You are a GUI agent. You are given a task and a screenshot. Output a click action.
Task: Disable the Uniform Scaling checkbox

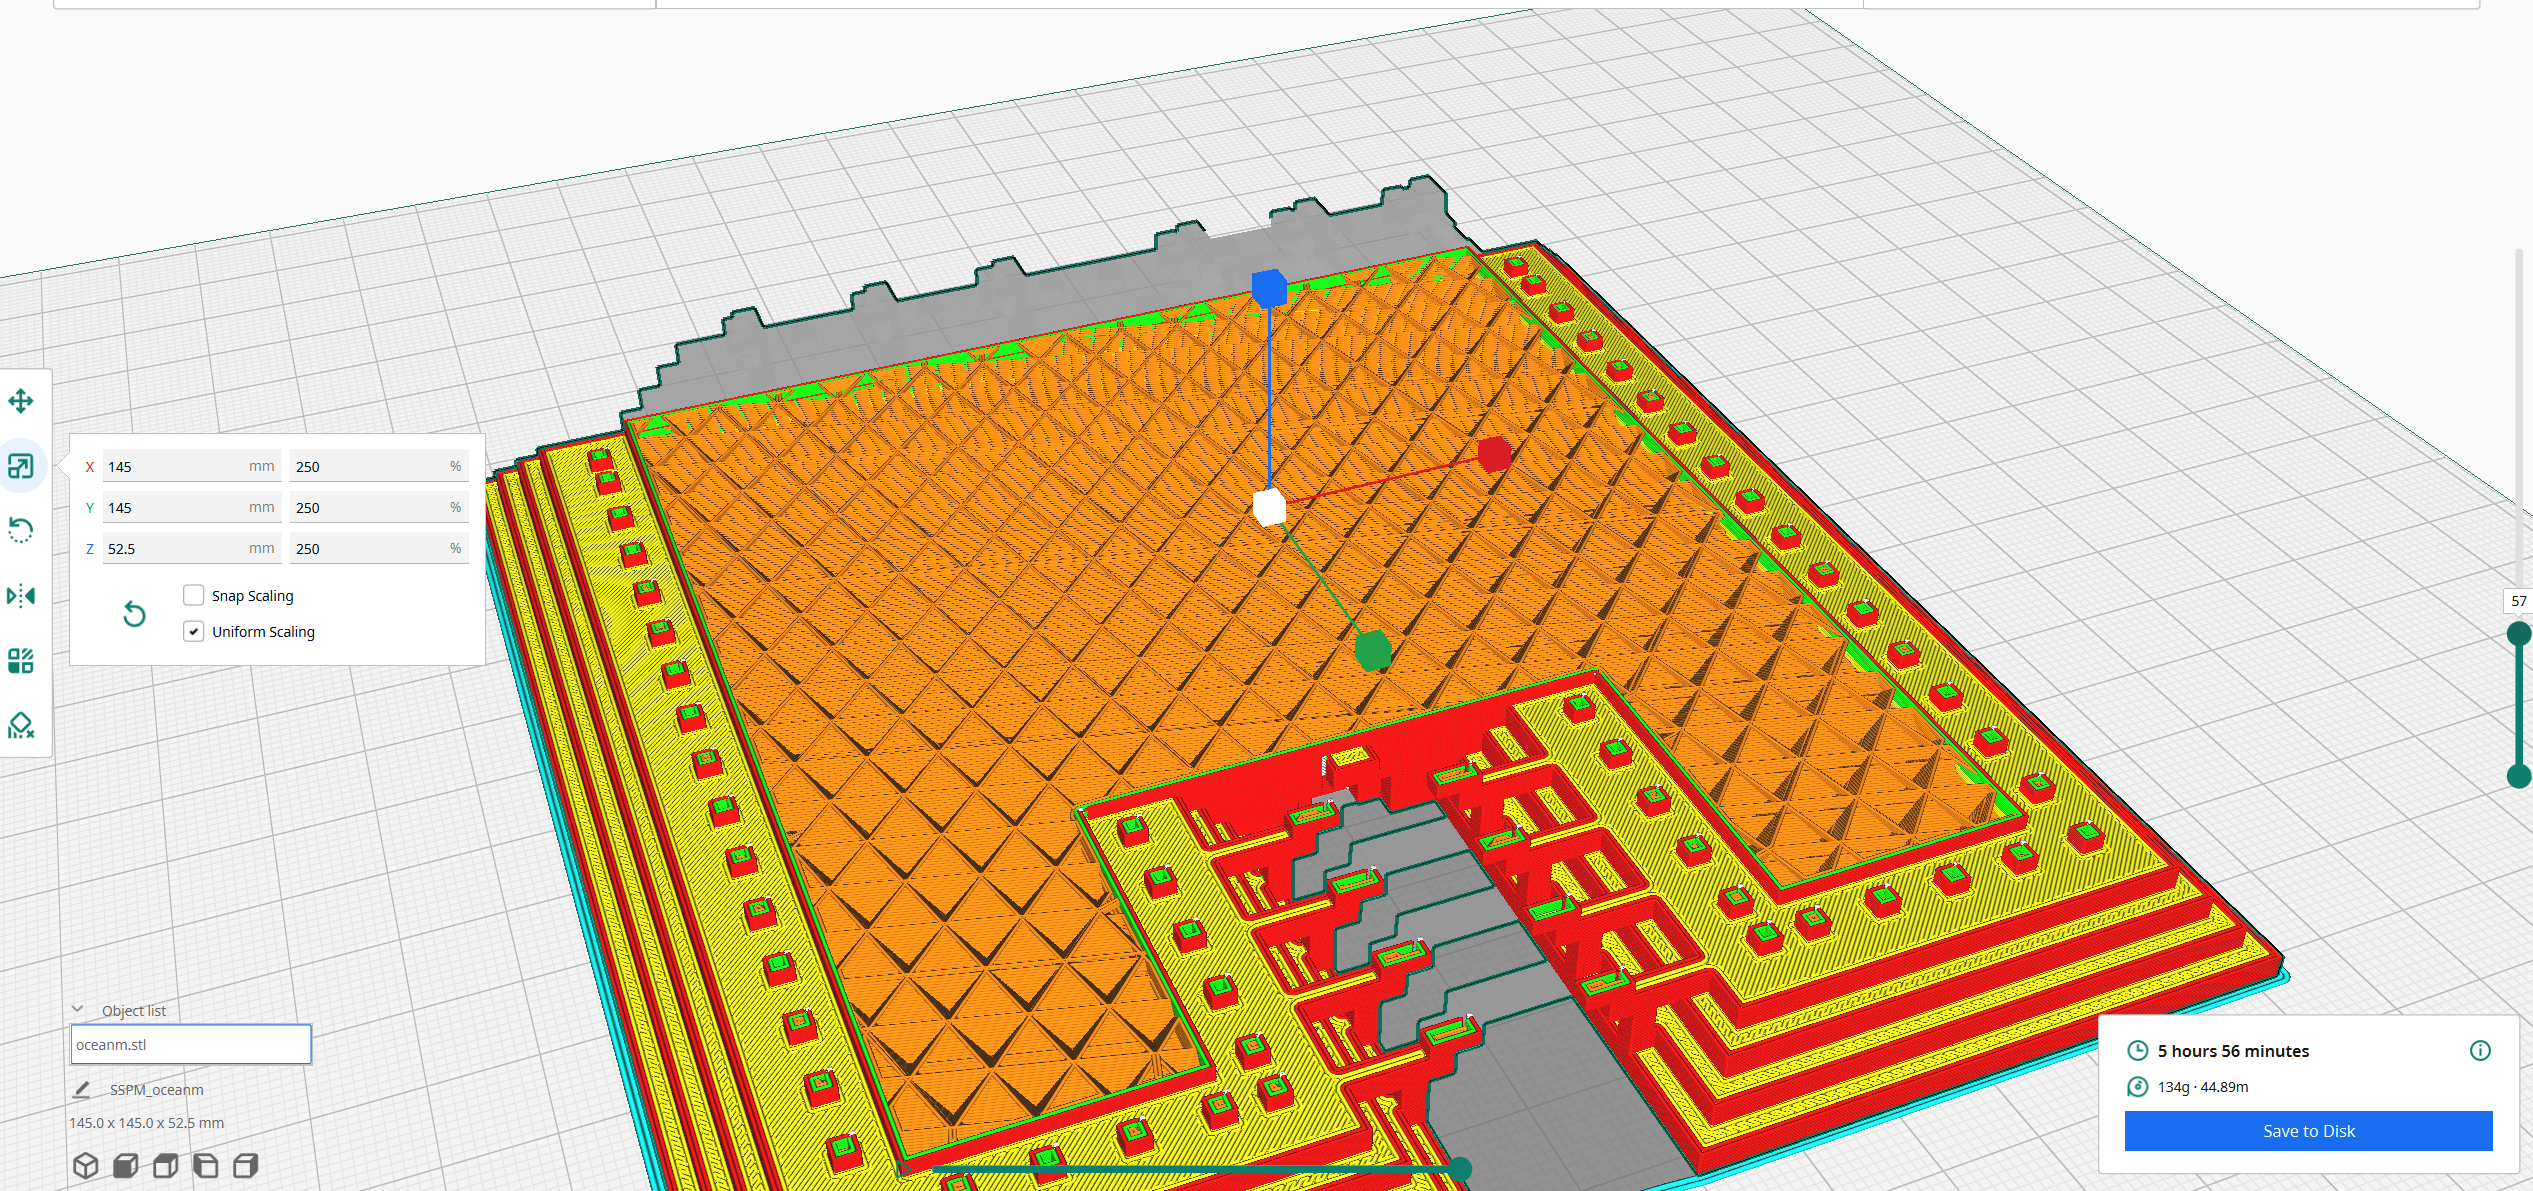click(x=194, y=631)
